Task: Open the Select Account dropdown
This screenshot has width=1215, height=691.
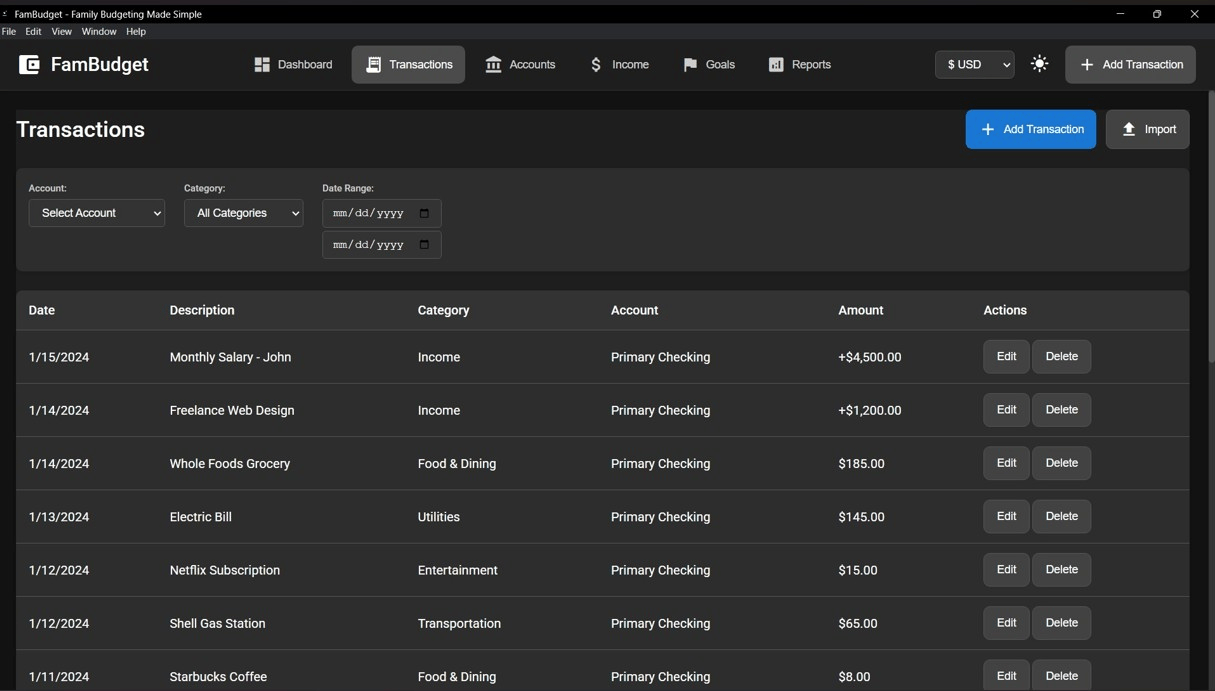Action: coord(96,212)
